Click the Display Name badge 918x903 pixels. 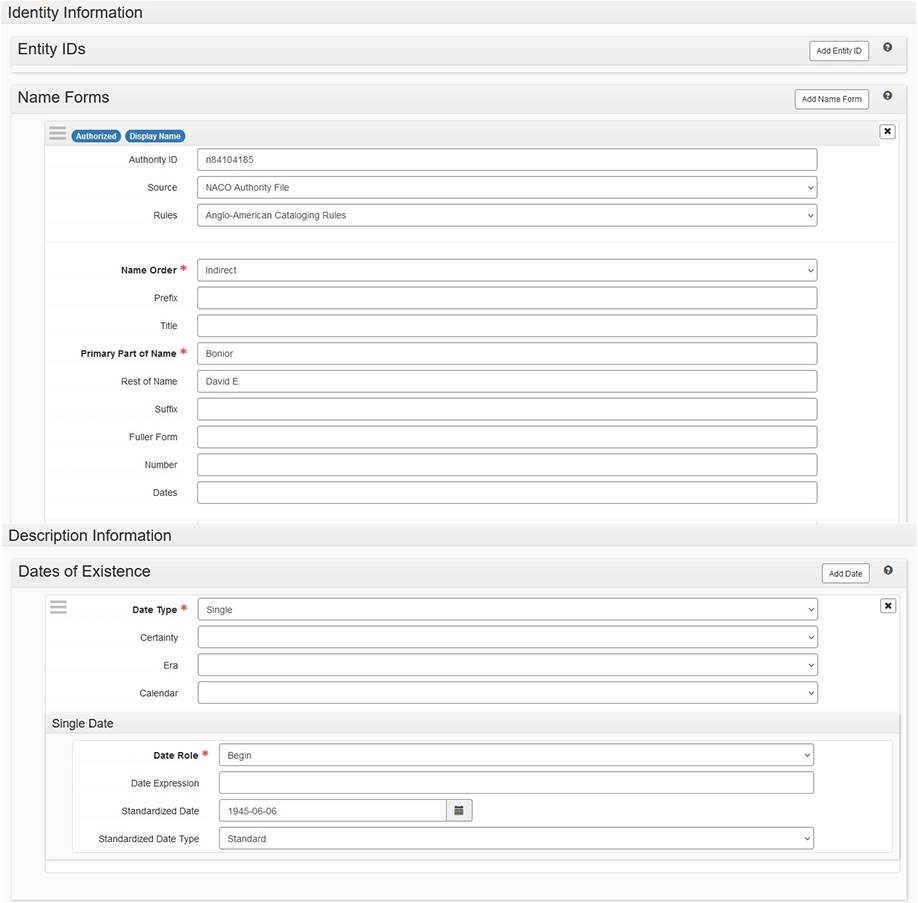tap(155, 136)
